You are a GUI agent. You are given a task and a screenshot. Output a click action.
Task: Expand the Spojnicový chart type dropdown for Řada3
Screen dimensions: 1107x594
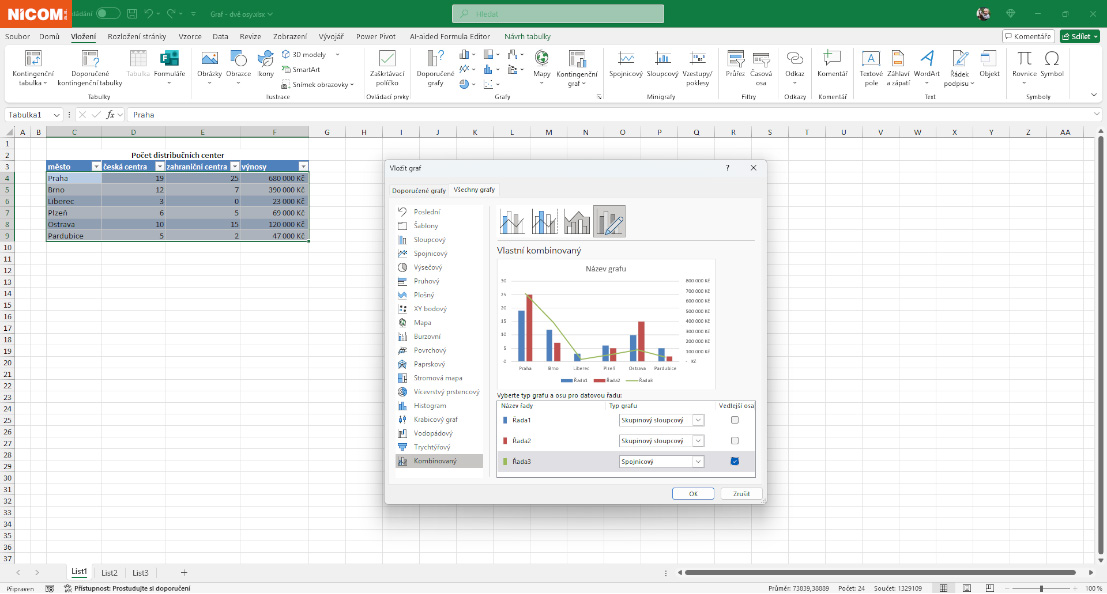coord(697,461)
